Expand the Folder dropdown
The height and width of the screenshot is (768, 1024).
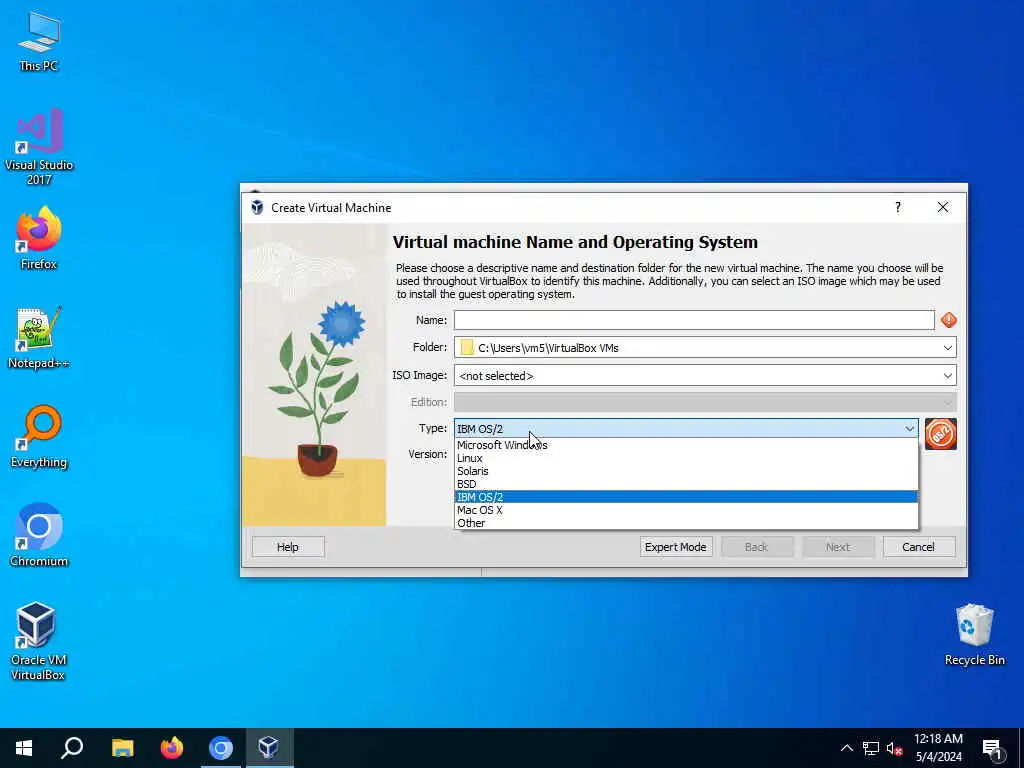[948, 347]
